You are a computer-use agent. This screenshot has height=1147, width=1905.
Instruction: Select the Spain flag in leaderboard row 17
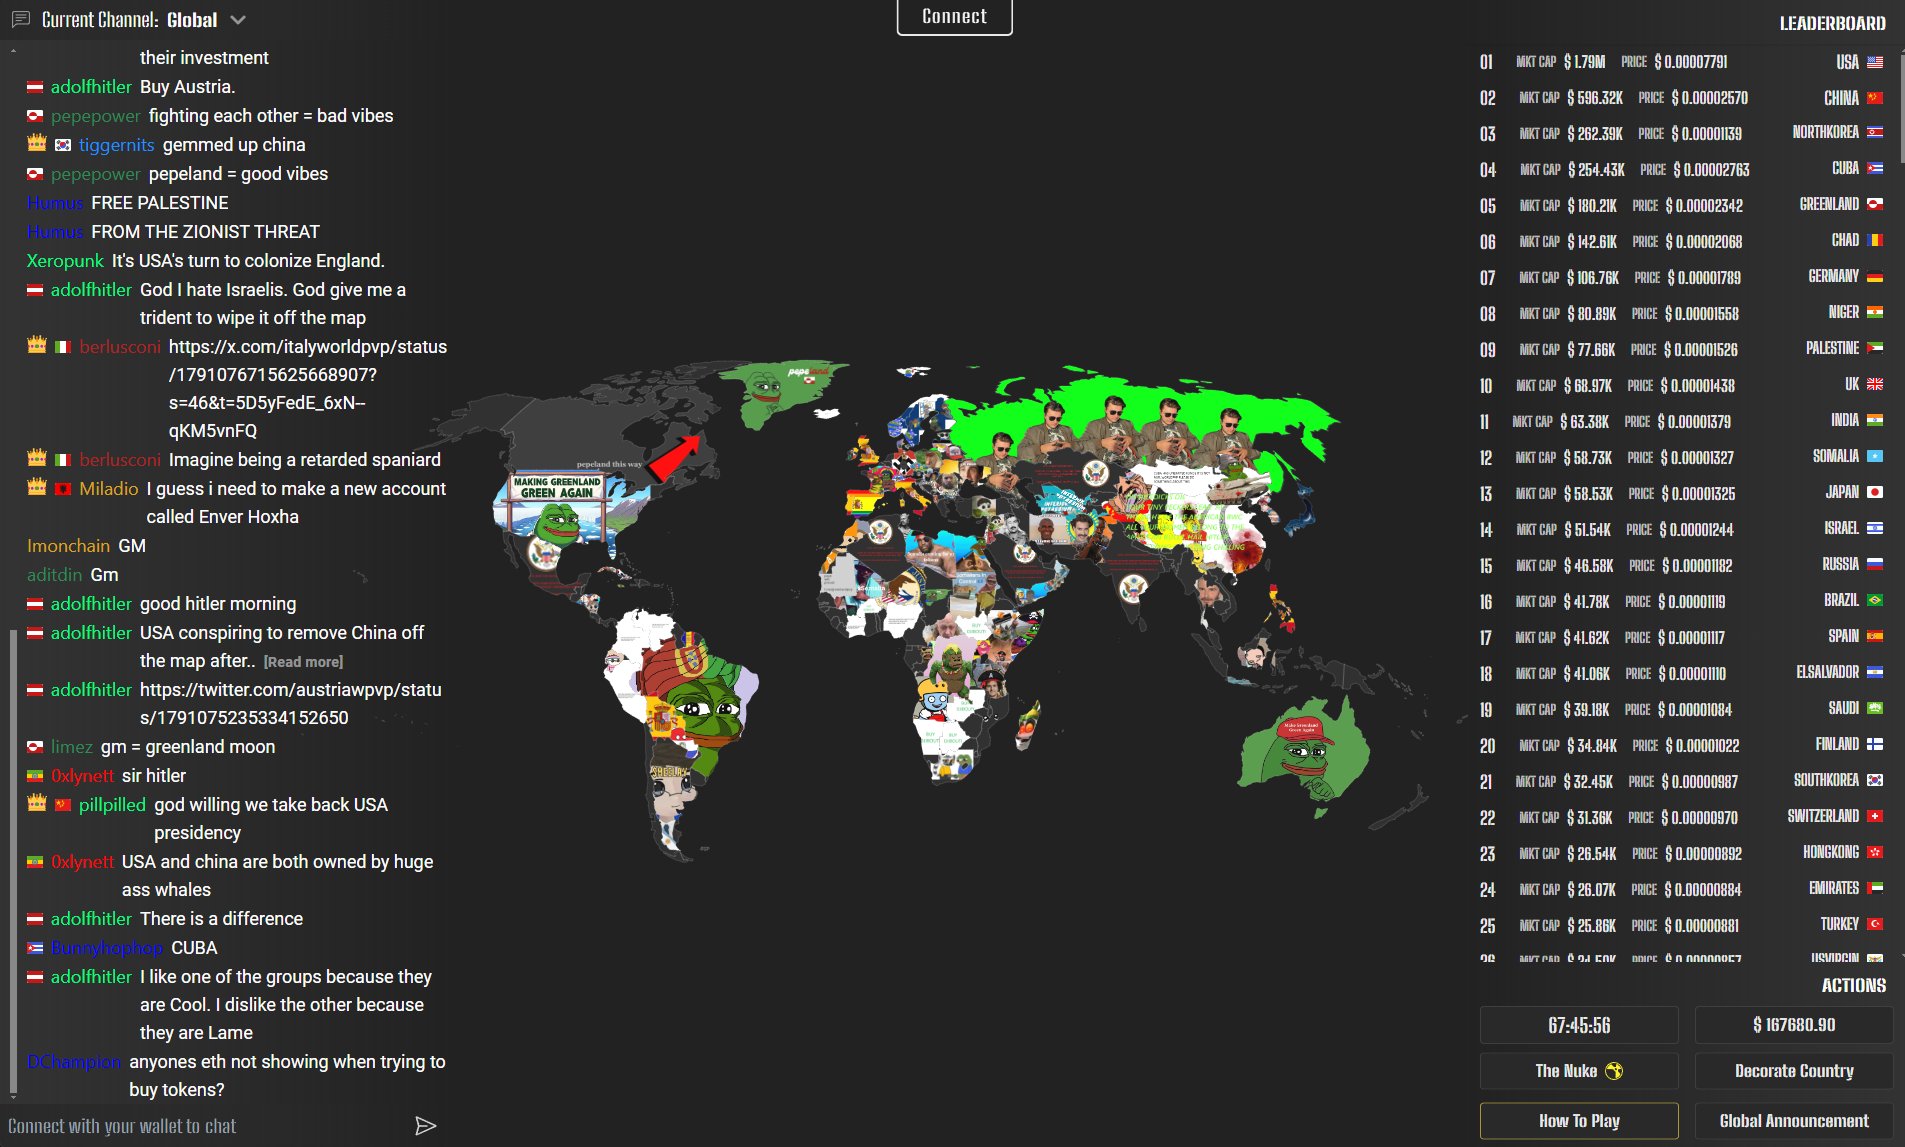1875,636
